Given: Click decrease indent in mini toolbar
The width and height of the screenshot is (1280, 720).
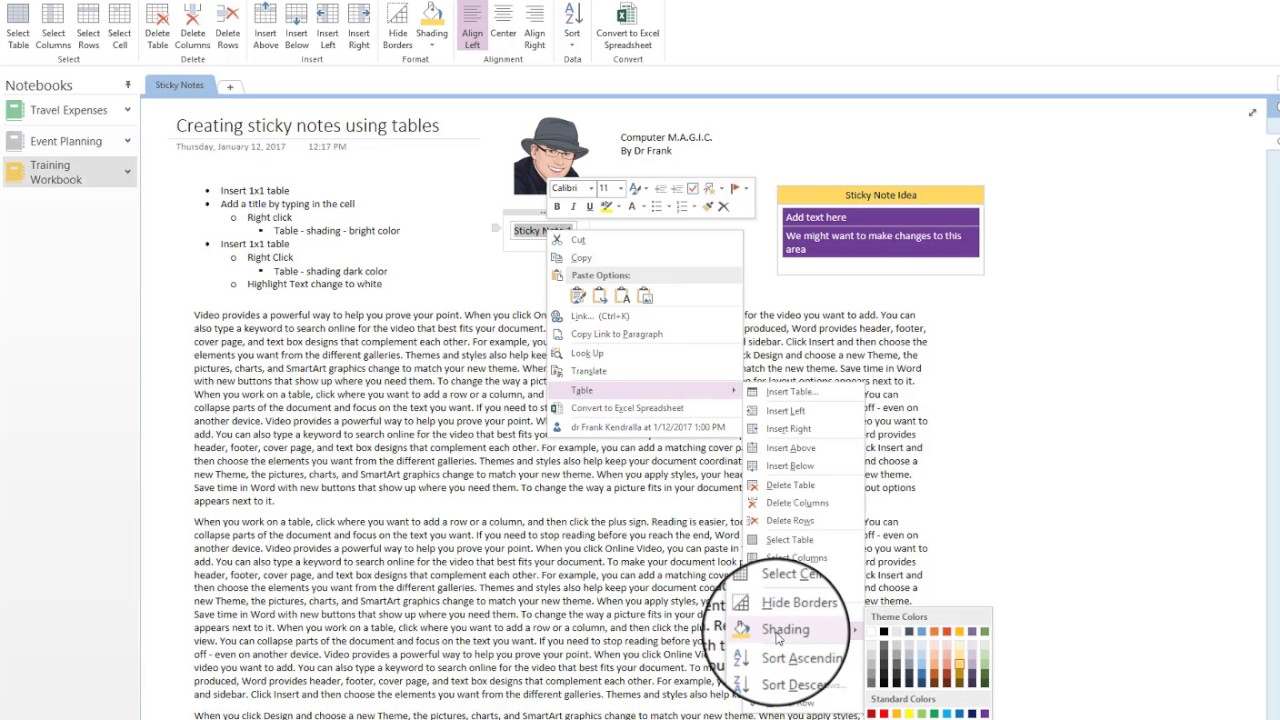Looking at the screenshot, I should pyautogui.click(x=661, y=188).
